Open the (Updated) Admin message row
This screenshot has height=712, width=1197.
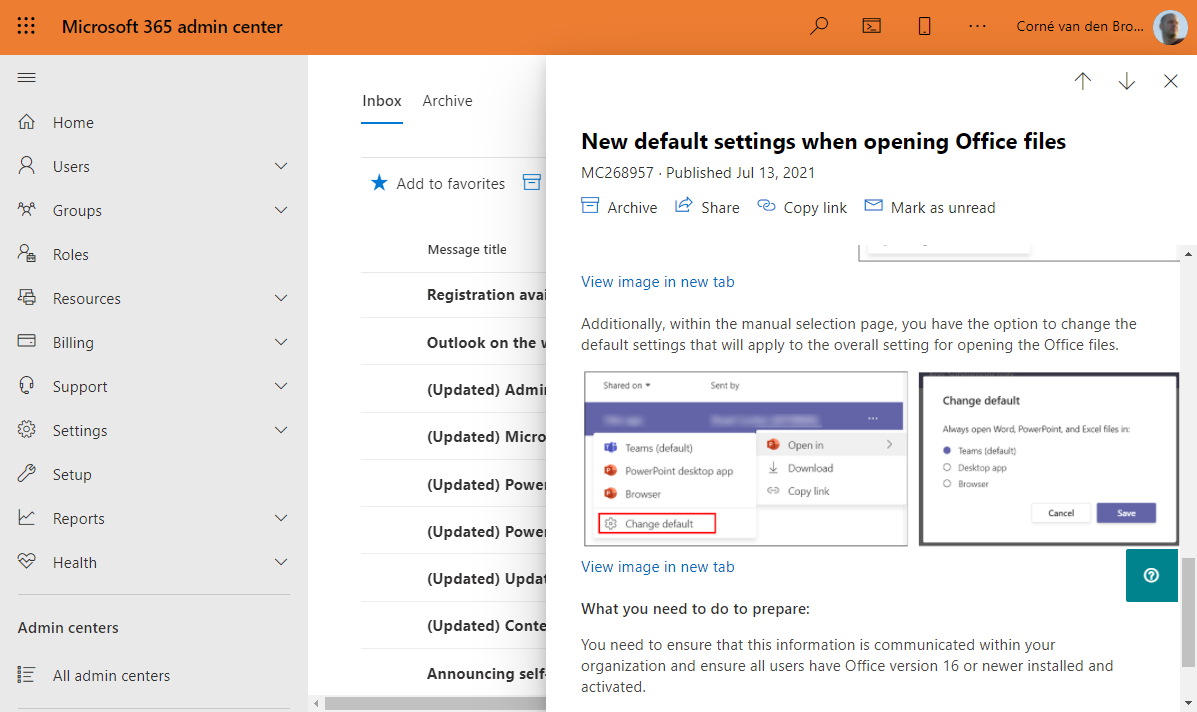tap(453, 390)
